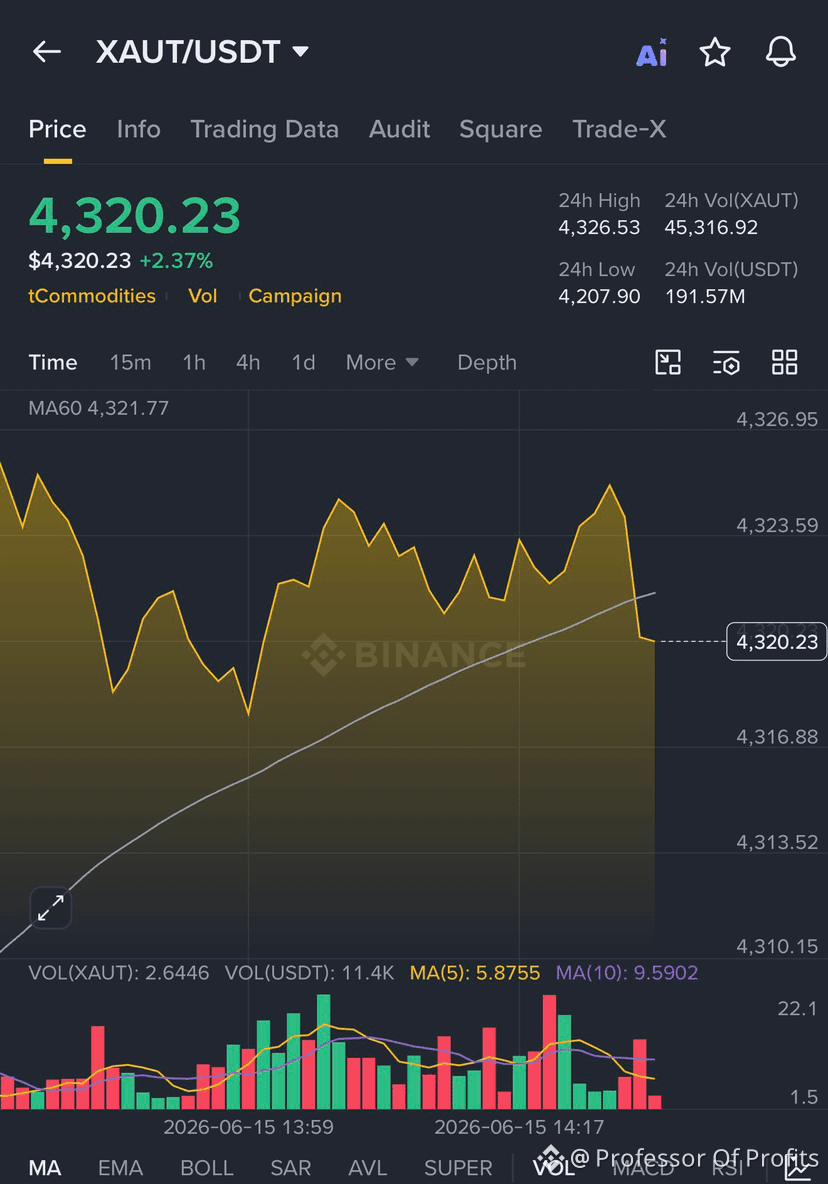Screen dimensions: 828x1184
Task: Open indicator chart icon at bottom right
Action: 799,1167
